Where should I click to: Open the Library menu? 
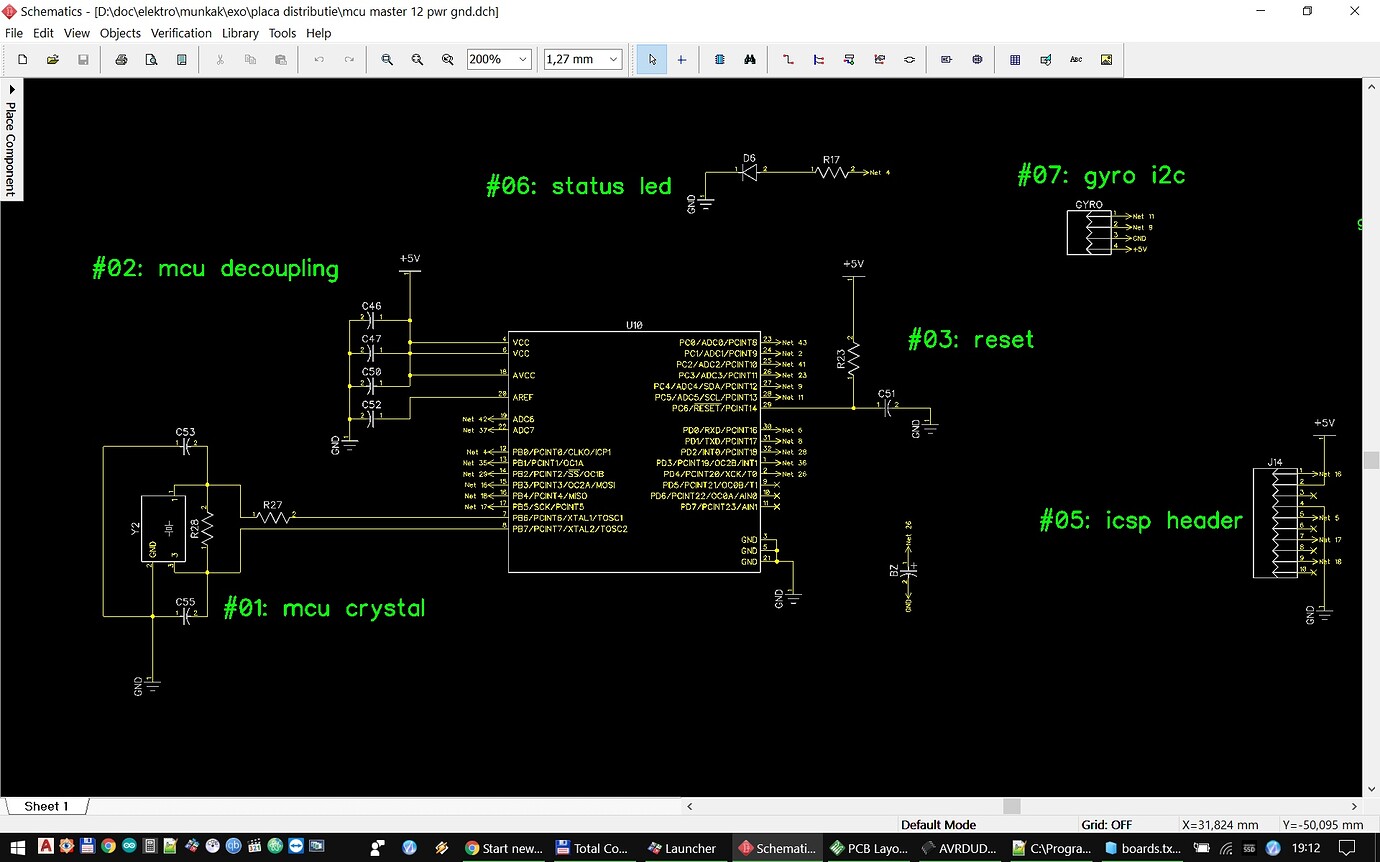[x=240, y=33]
